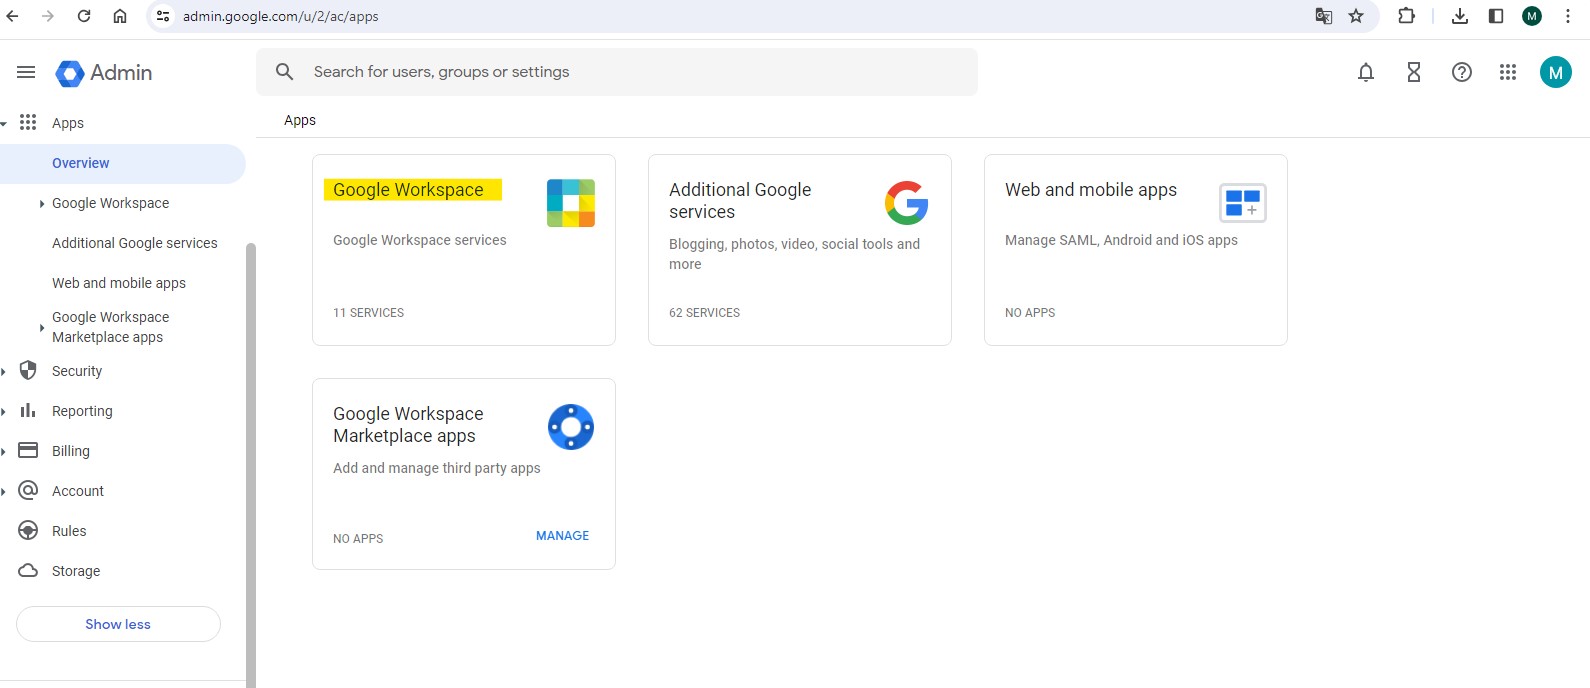Click the Rules icon in sidebar
1590x688 pixels.
click(28, 530)
